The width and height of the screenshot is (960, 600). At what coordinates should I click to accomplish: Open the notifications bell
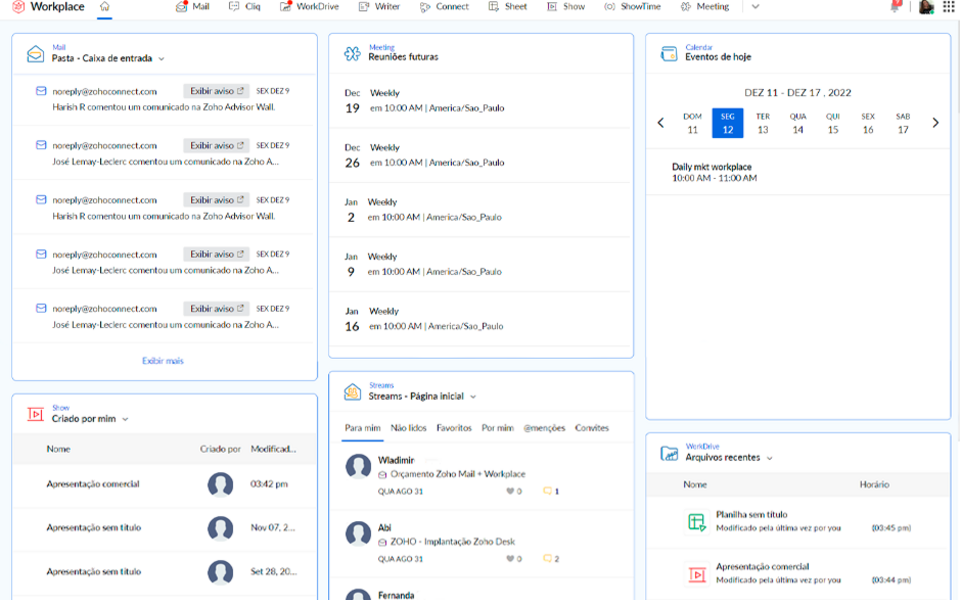(896, 7)
